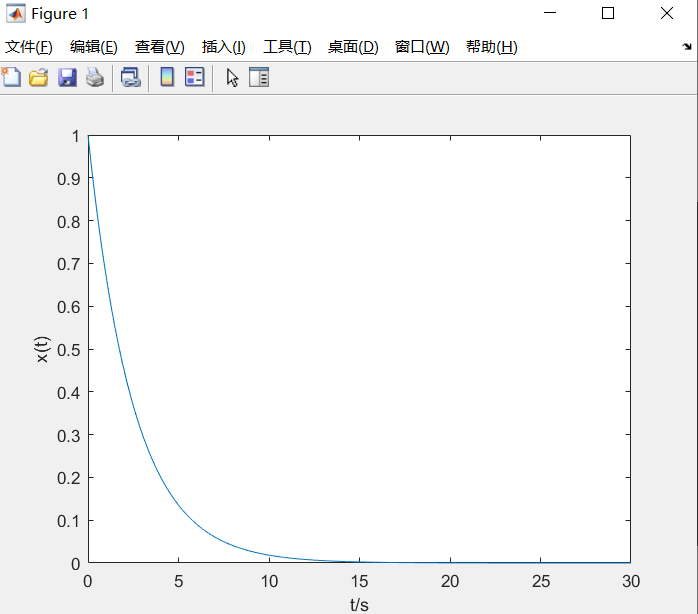The image size is (698, 614).
Task: Save the figure with the floppy icon
Action: pyautogui.click(x=67, y=77)
